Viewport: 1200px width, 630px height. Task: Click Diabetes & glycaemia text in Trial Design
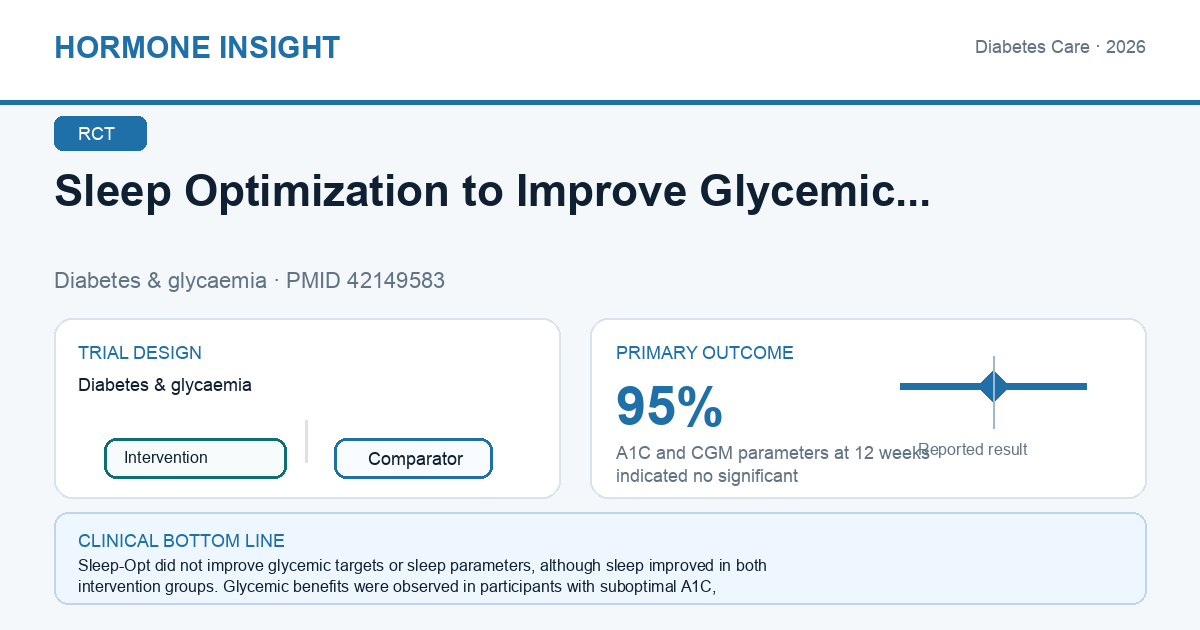coord(165,385)
